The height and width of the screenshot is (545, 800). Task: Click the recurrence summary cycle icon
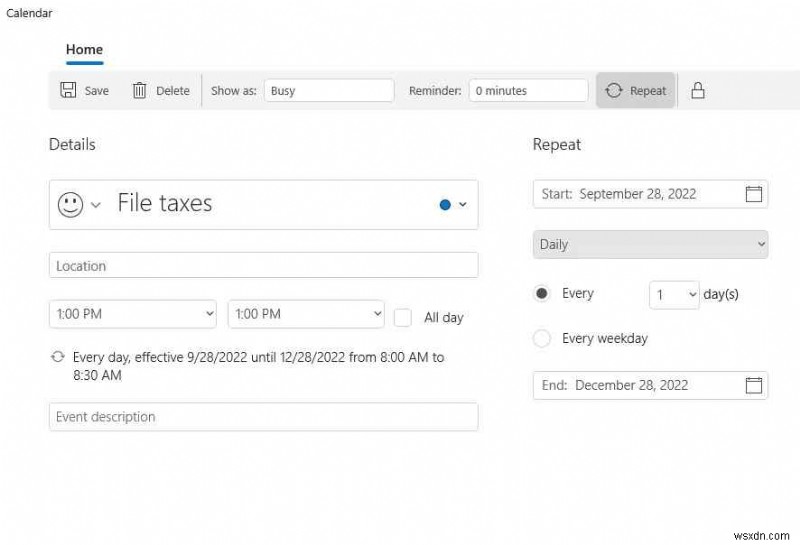(x=58, y=356)
